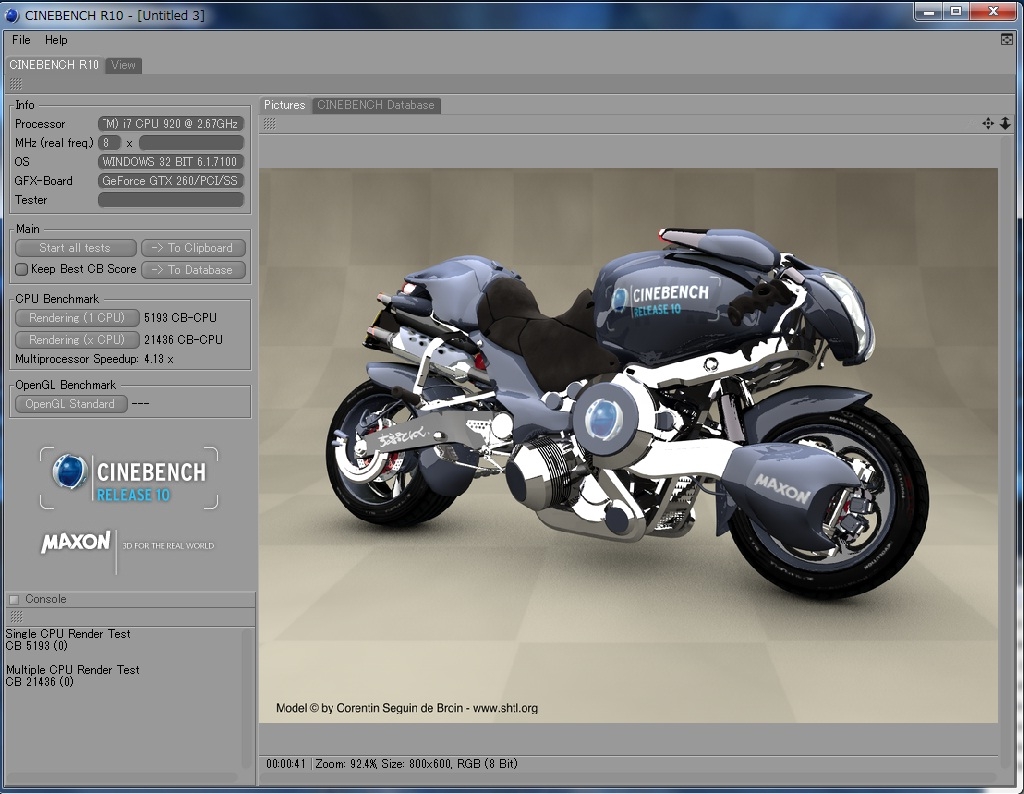Click the pan (four-arrow) icon above the picture
1024x794 pixels.
pos(988,124)
